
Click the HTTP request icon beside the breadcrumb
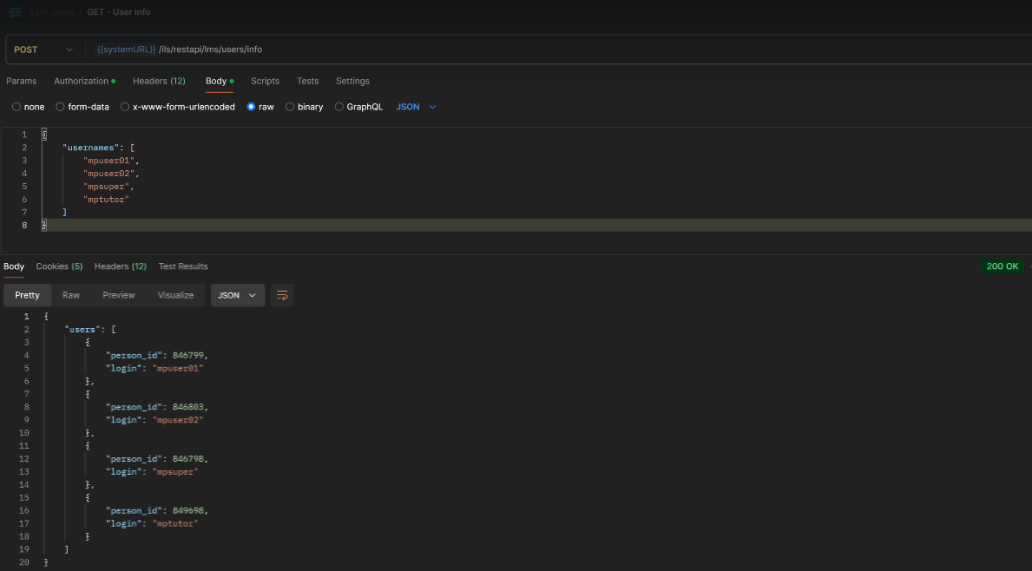coord(15,11)
